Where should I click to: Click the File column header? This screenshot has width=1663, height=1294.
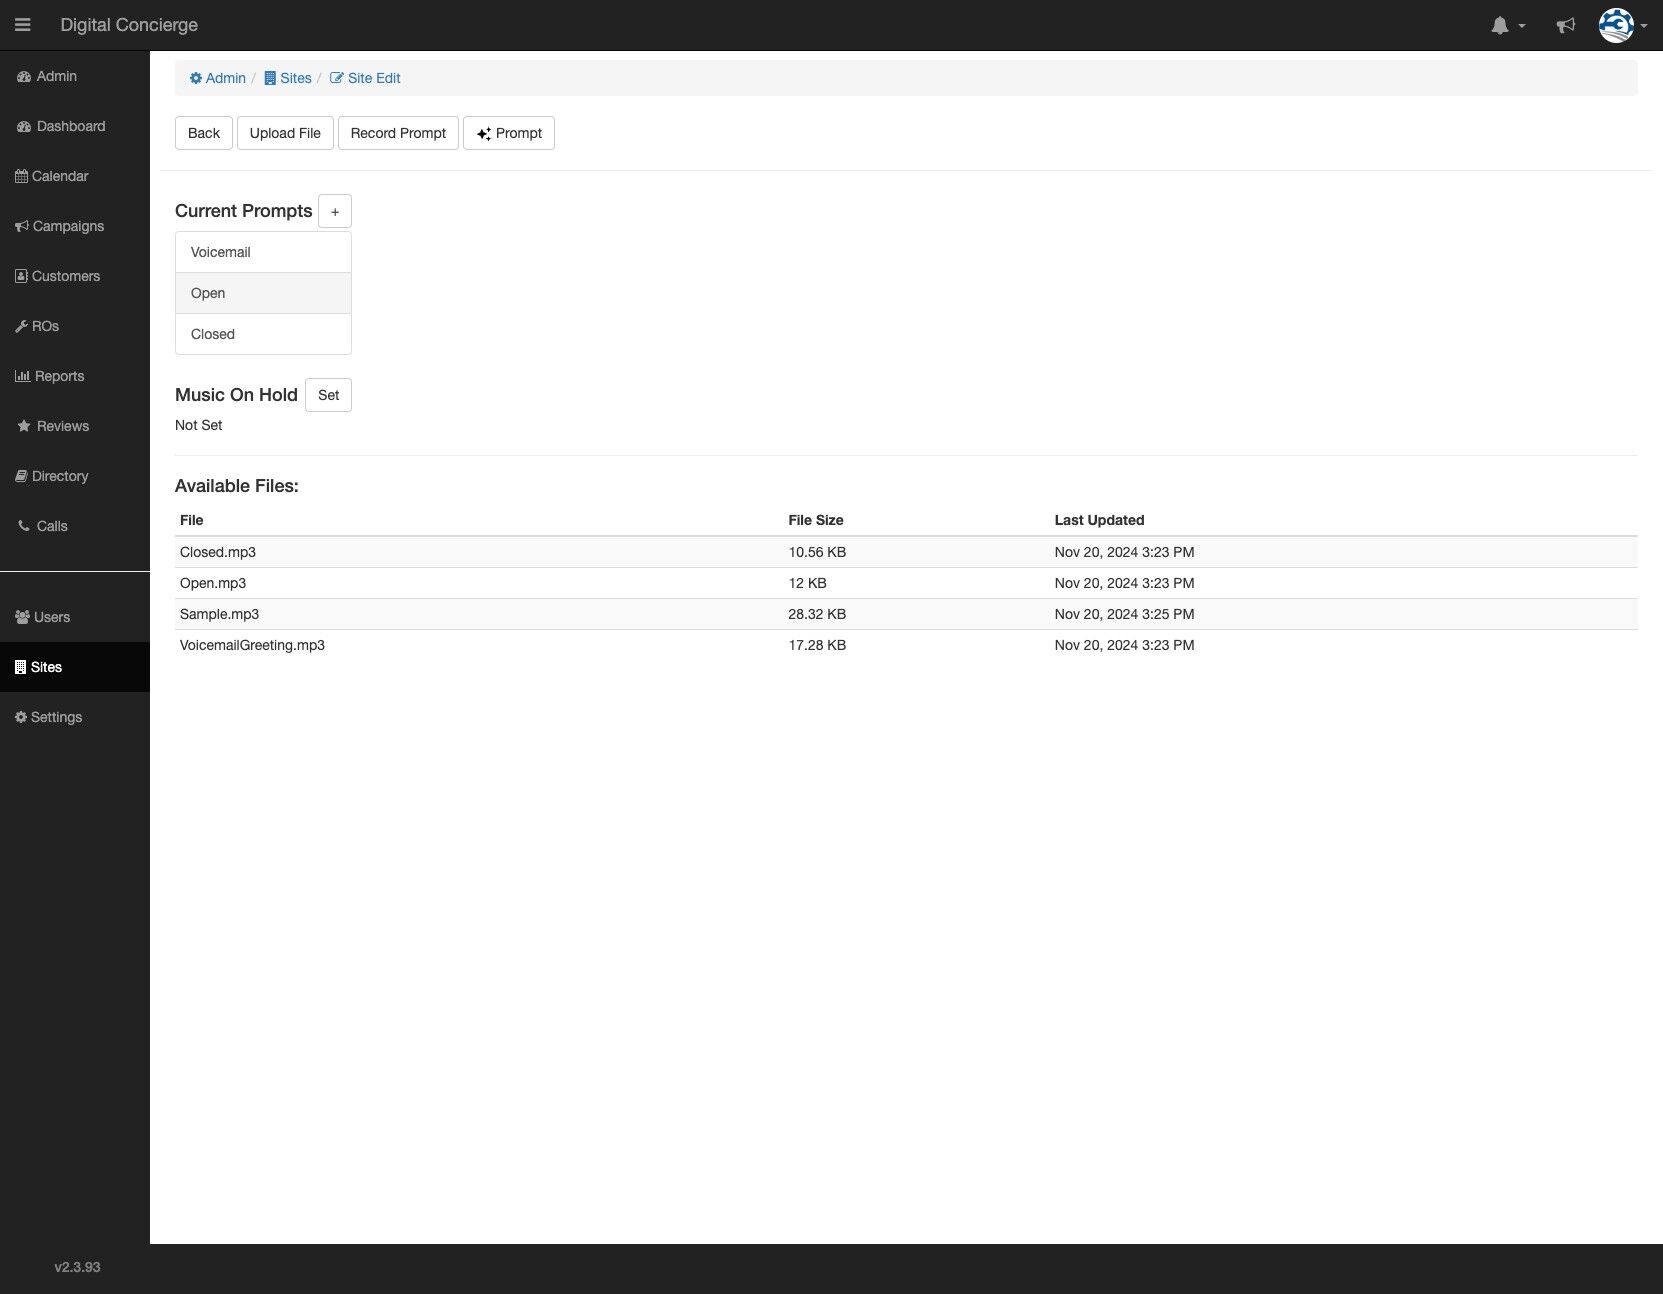[x=191, y=520]
